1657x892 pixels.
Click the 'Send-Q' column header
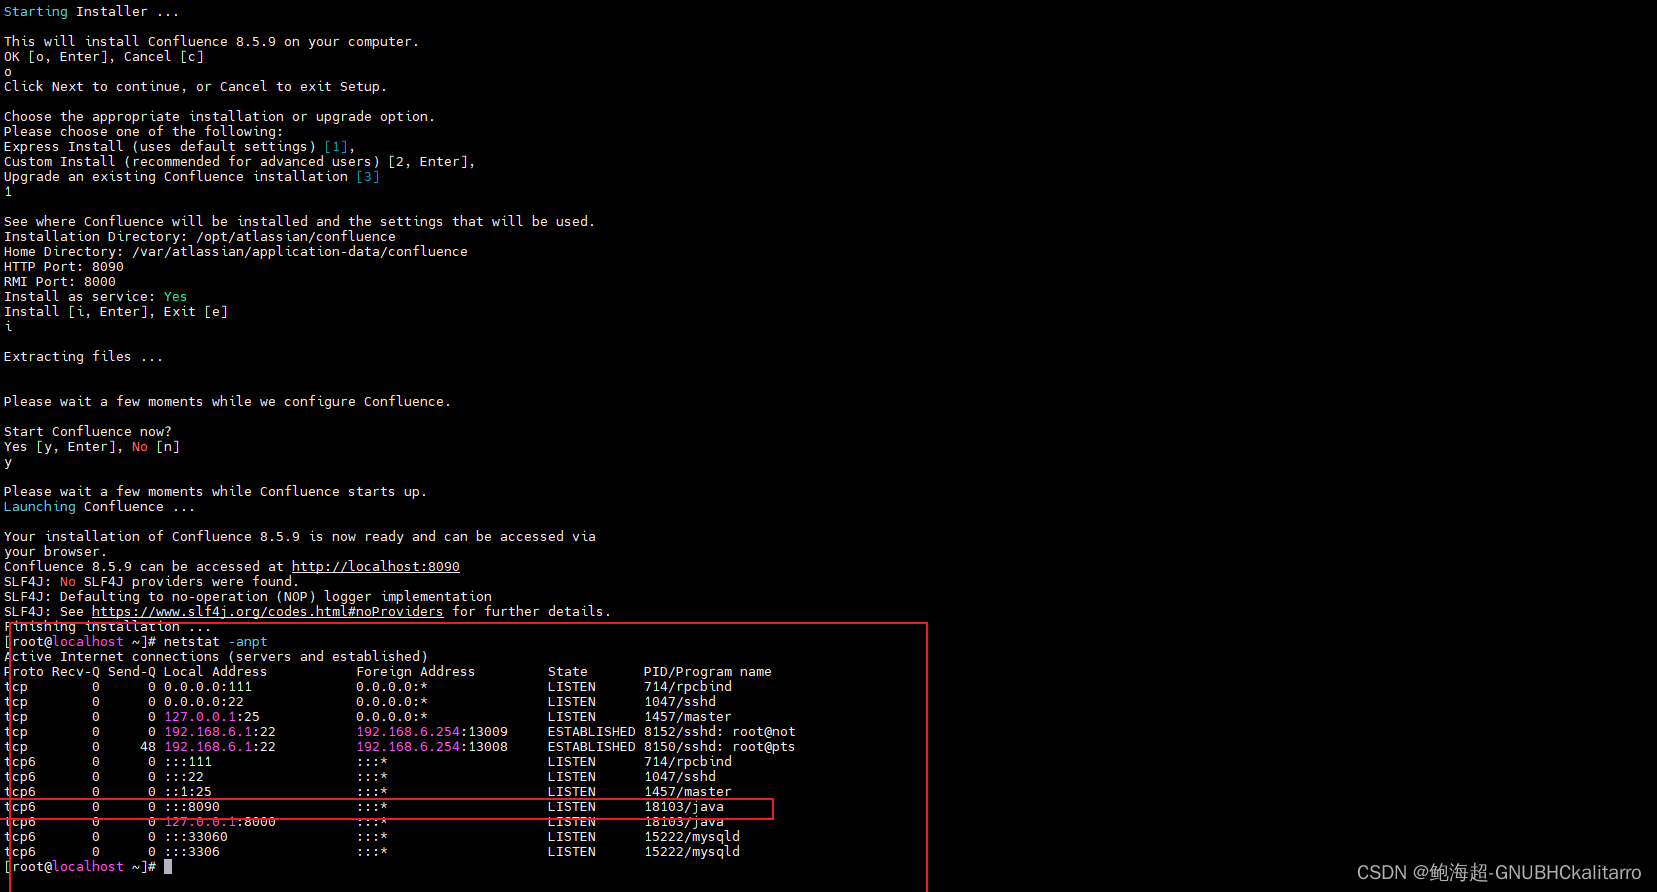(132, 671)
